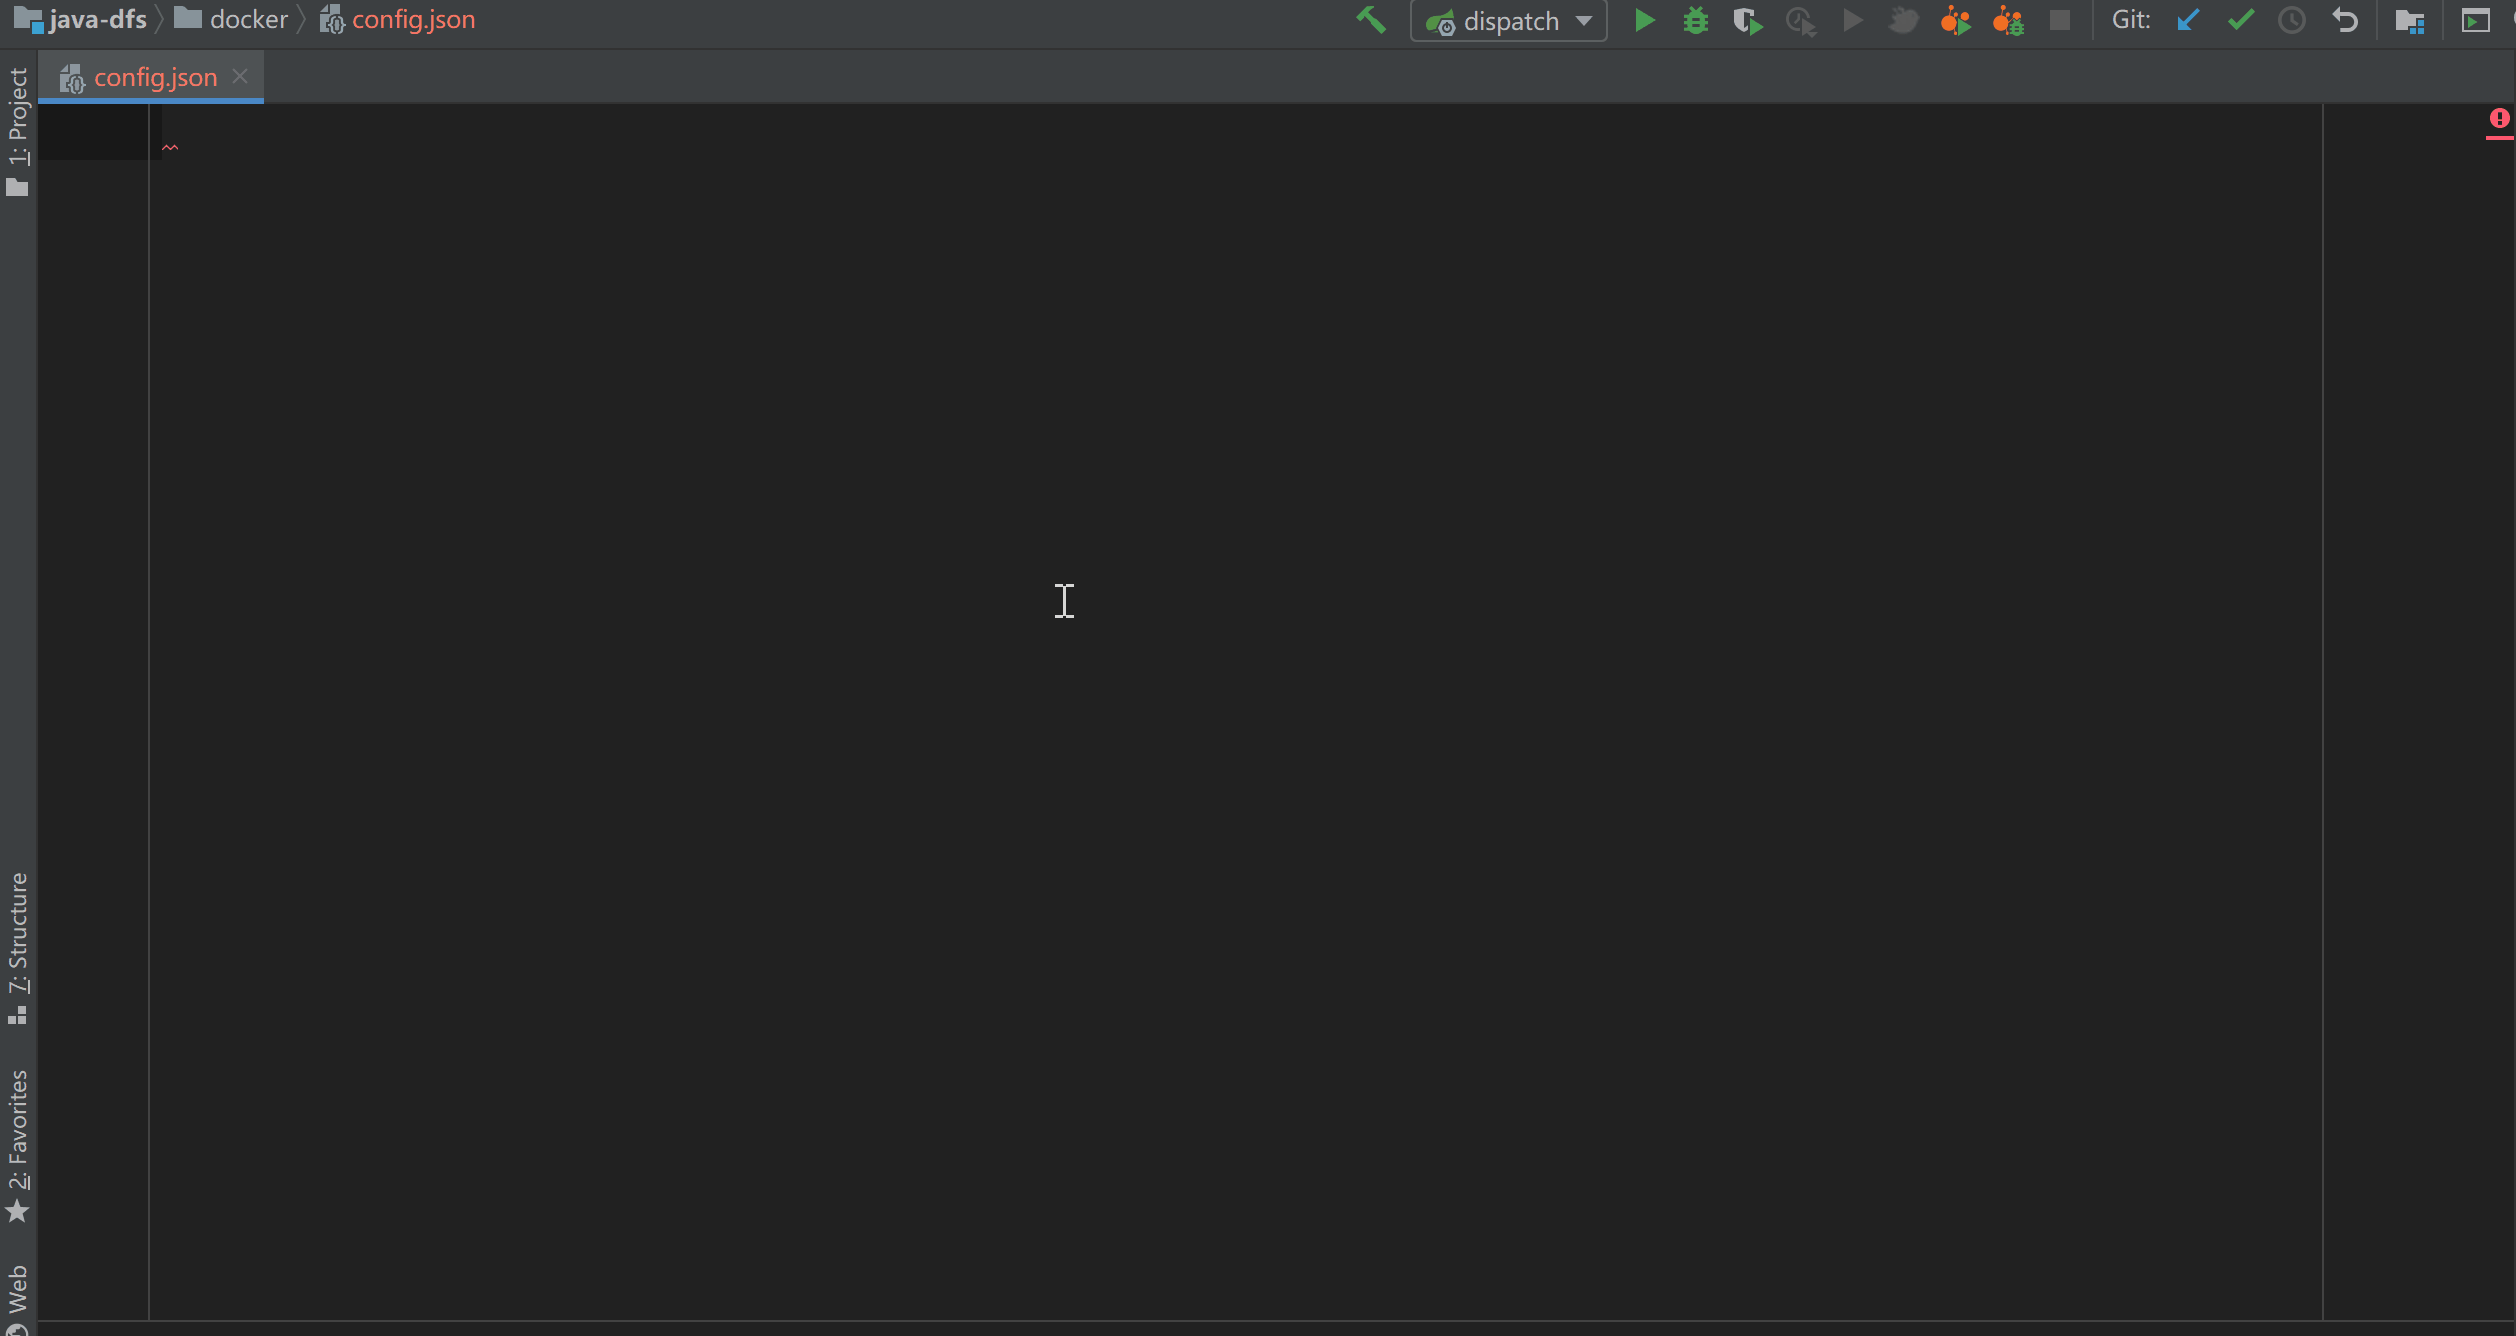Click the Git commit checkmark icon

tap(2240, 20)
